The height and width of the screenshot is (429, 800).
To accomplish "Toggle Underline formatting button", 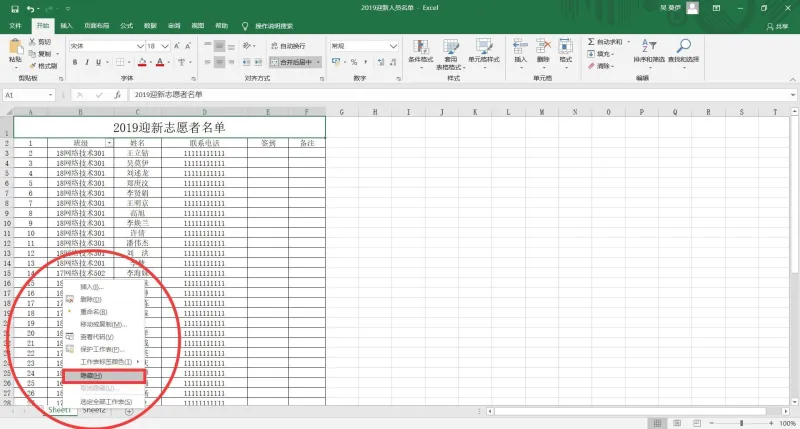I will tap(98, 62).
